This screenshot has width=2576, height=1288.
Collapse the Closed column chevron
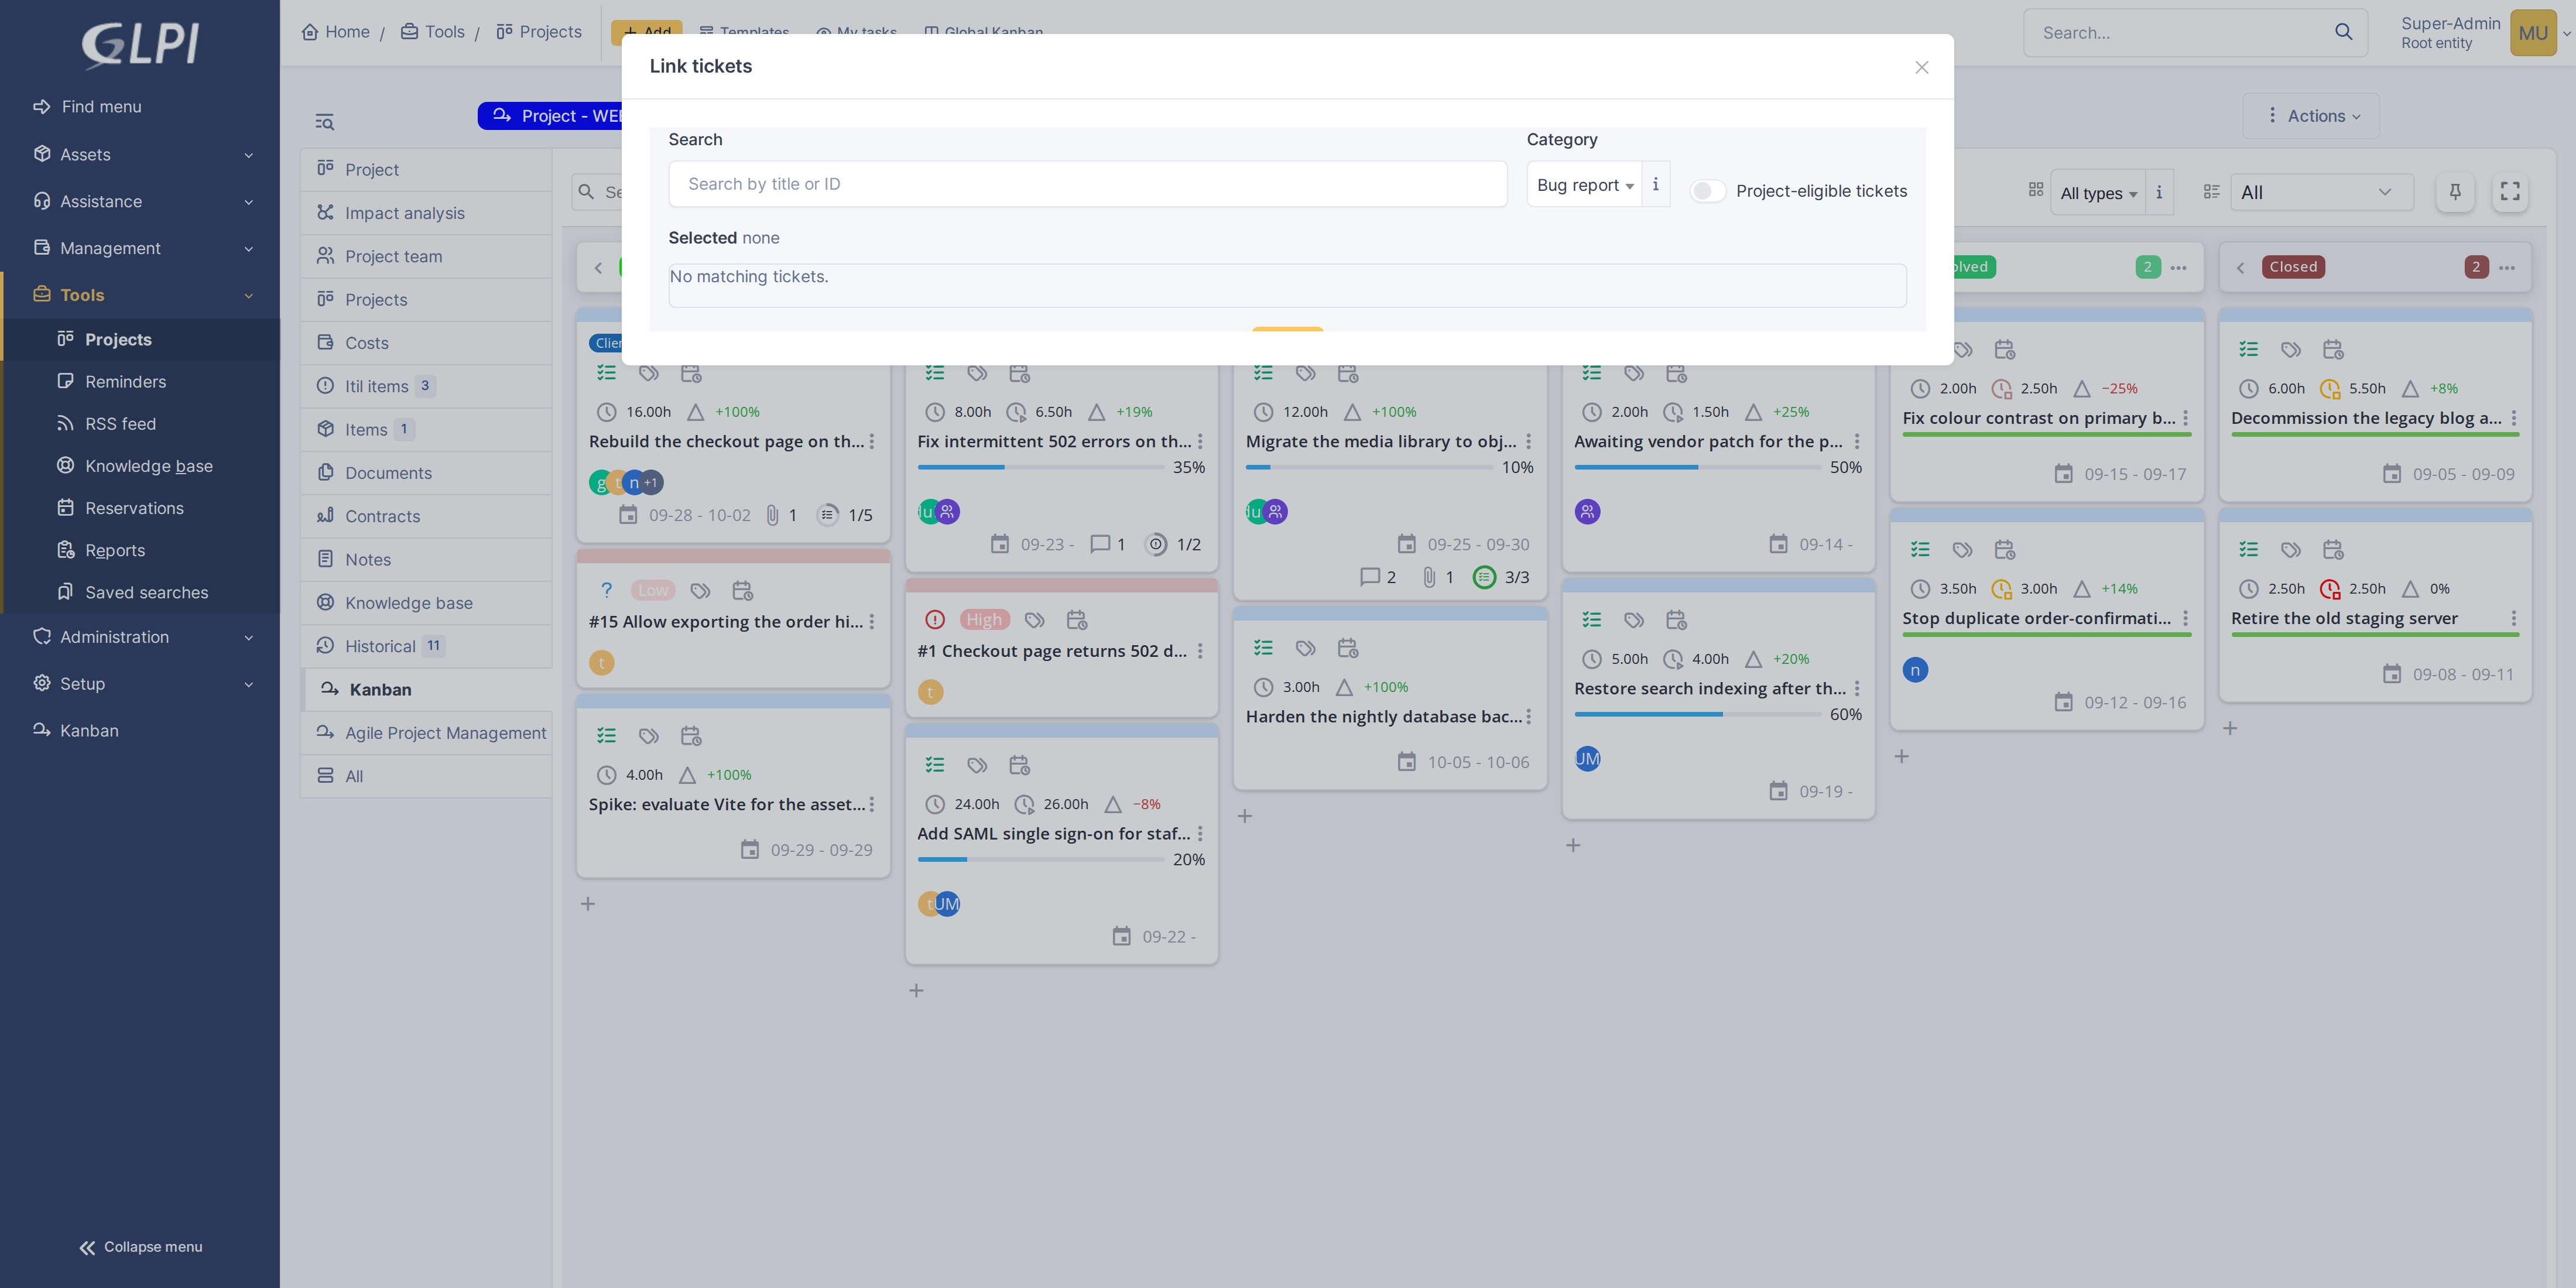tap(2241, 267)
